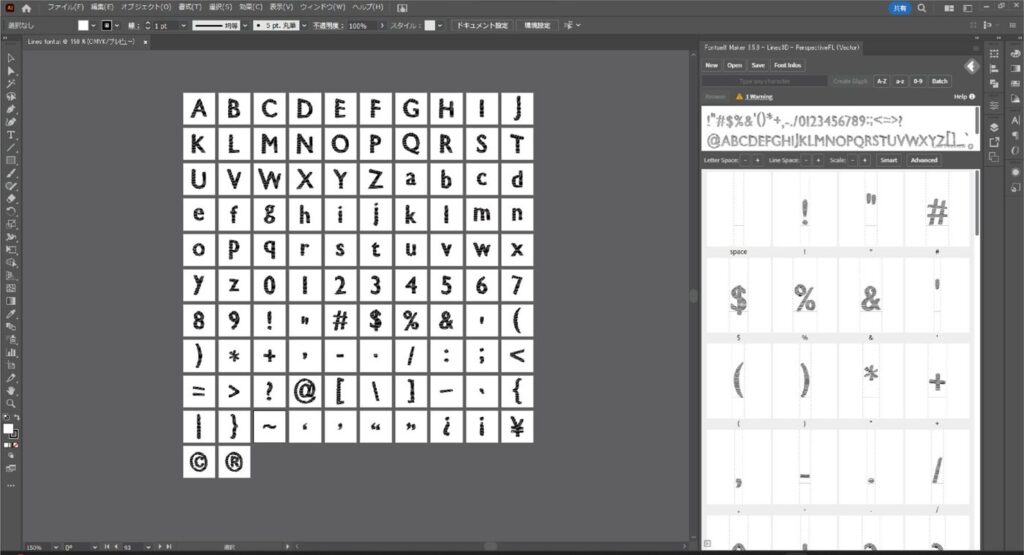Open the Character panel icon

[1016, 120]
